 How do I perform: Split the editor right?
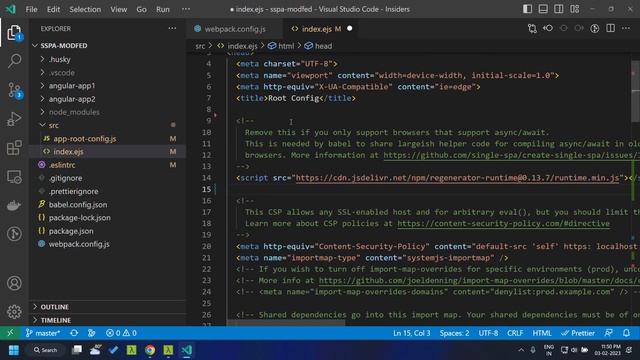point(611,29)
